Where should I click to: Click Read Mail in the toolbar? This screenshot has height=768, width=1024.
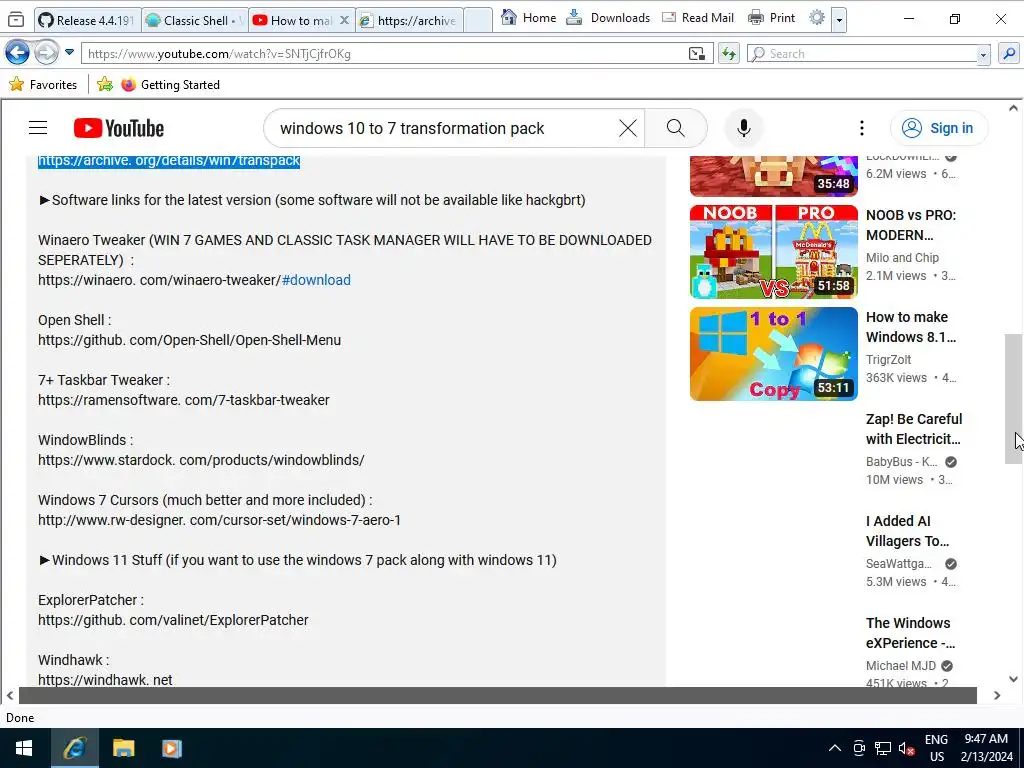tap(698, 18)
